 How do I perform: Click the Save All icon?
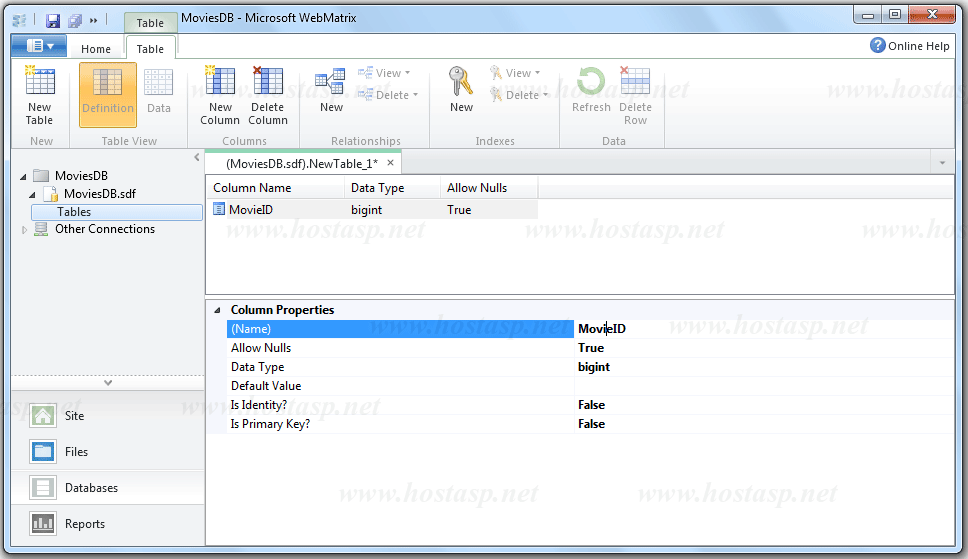click(x=75, y=20)
